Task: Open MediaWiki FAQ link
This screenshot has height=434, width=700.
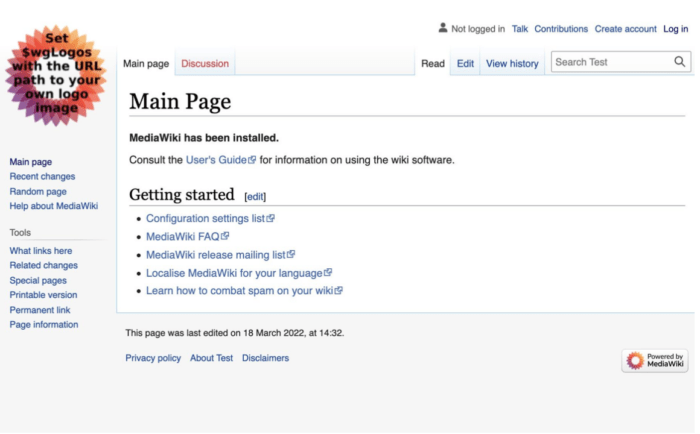Action: point(187,236)
